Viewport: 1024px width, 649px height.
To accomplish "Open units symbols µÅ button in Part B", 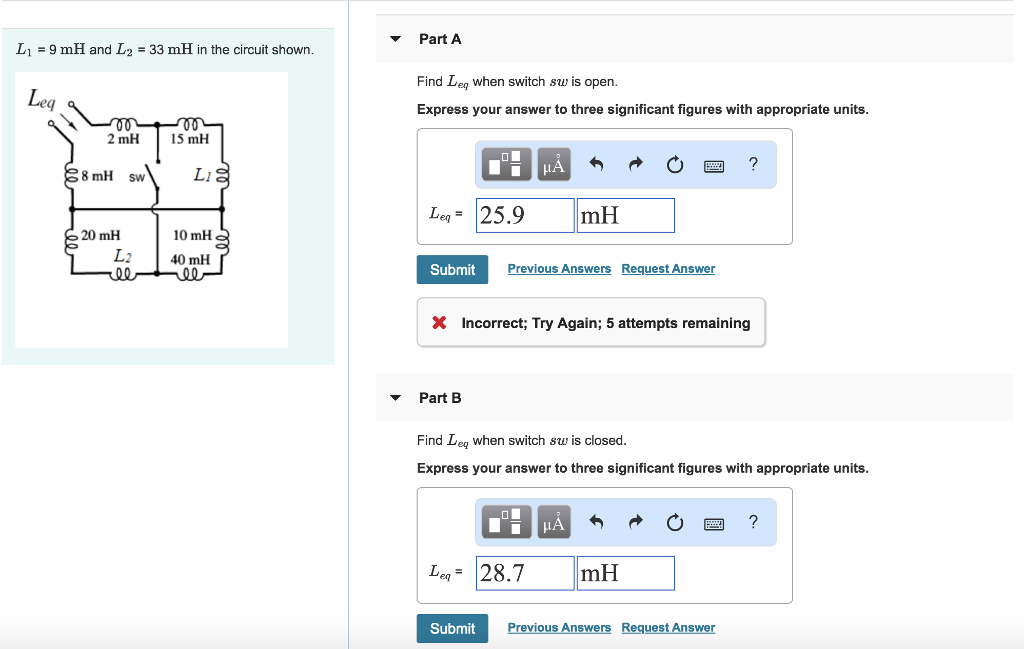I will pyautogui.click(x=554, y=522).
